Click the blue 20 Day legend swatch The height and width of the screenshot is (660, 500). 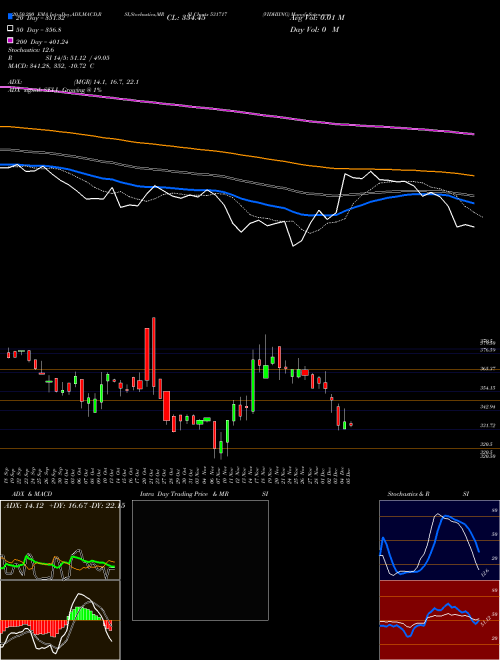[10, 17]
